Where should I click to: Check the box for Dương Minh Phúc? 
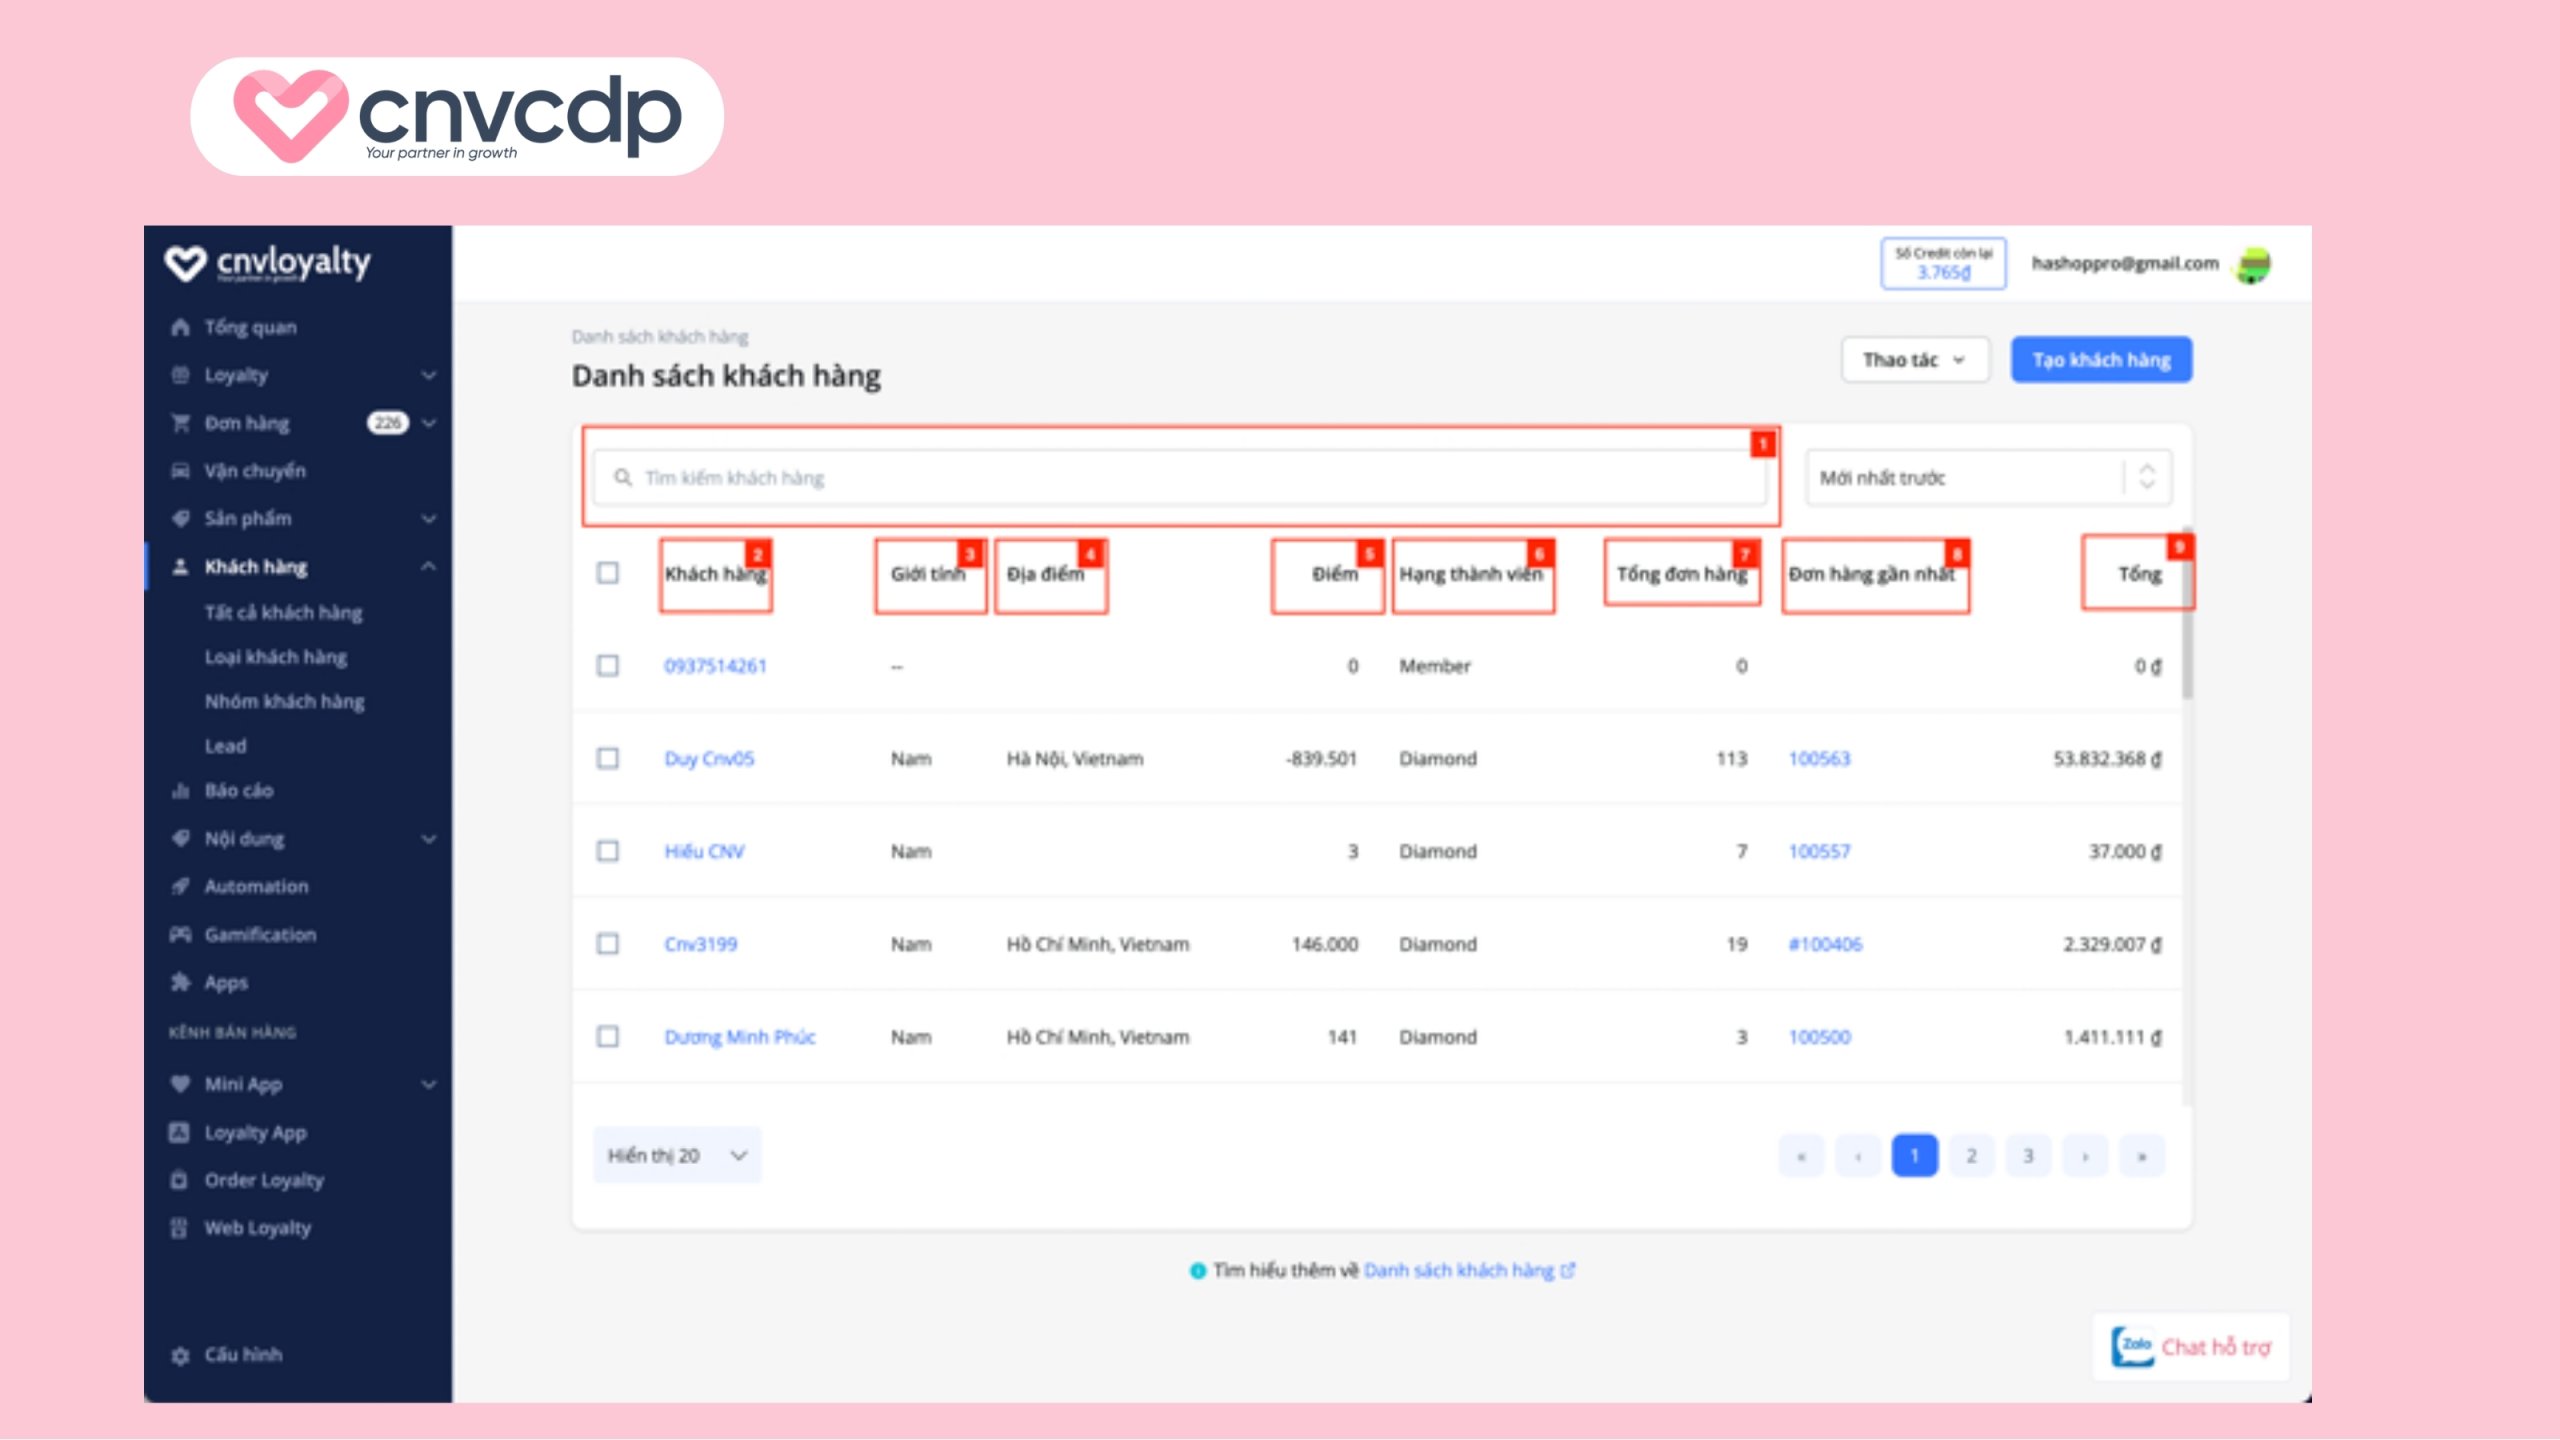point(607,1036)
